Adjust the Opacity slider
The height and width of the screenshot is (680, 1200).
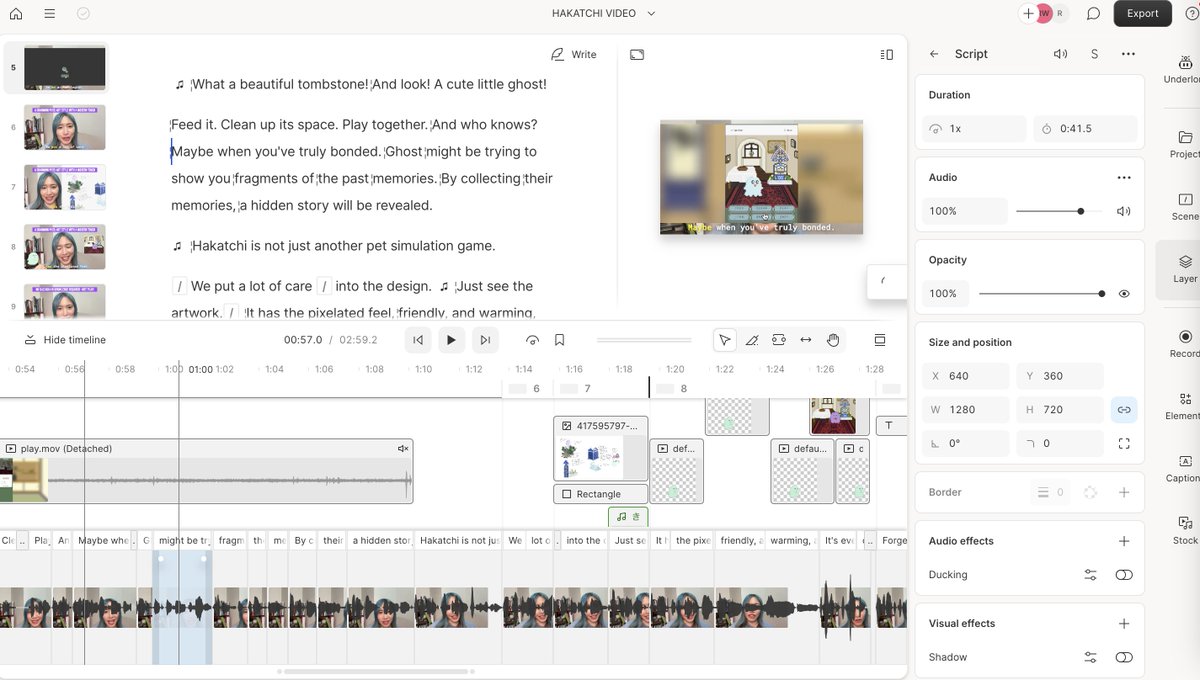click(x=1041, y=294)
